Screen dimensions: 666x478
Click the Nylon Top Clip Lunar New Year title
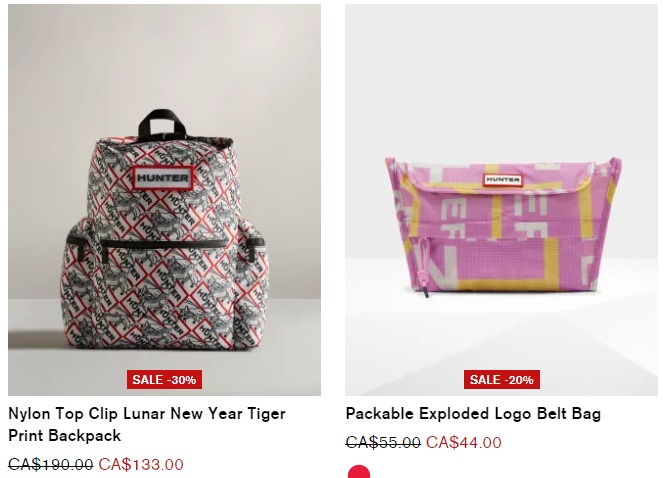(147, 413)
